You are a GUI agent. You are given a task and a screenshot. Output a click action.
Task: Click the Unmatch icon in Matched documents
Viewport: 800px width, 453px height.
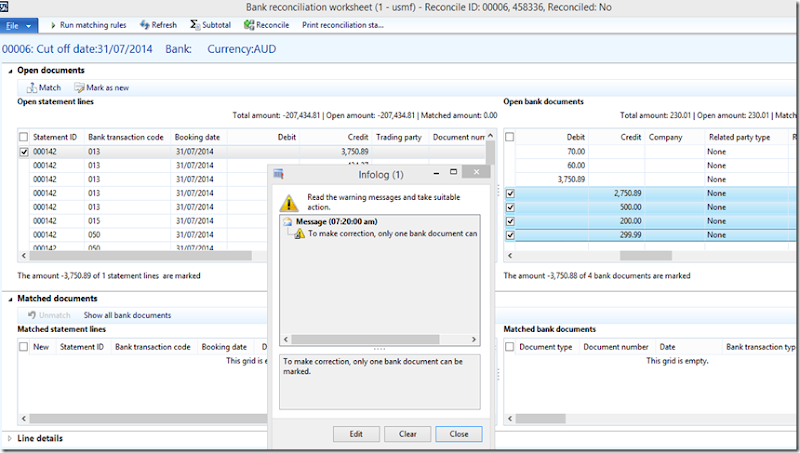point(32,315)
